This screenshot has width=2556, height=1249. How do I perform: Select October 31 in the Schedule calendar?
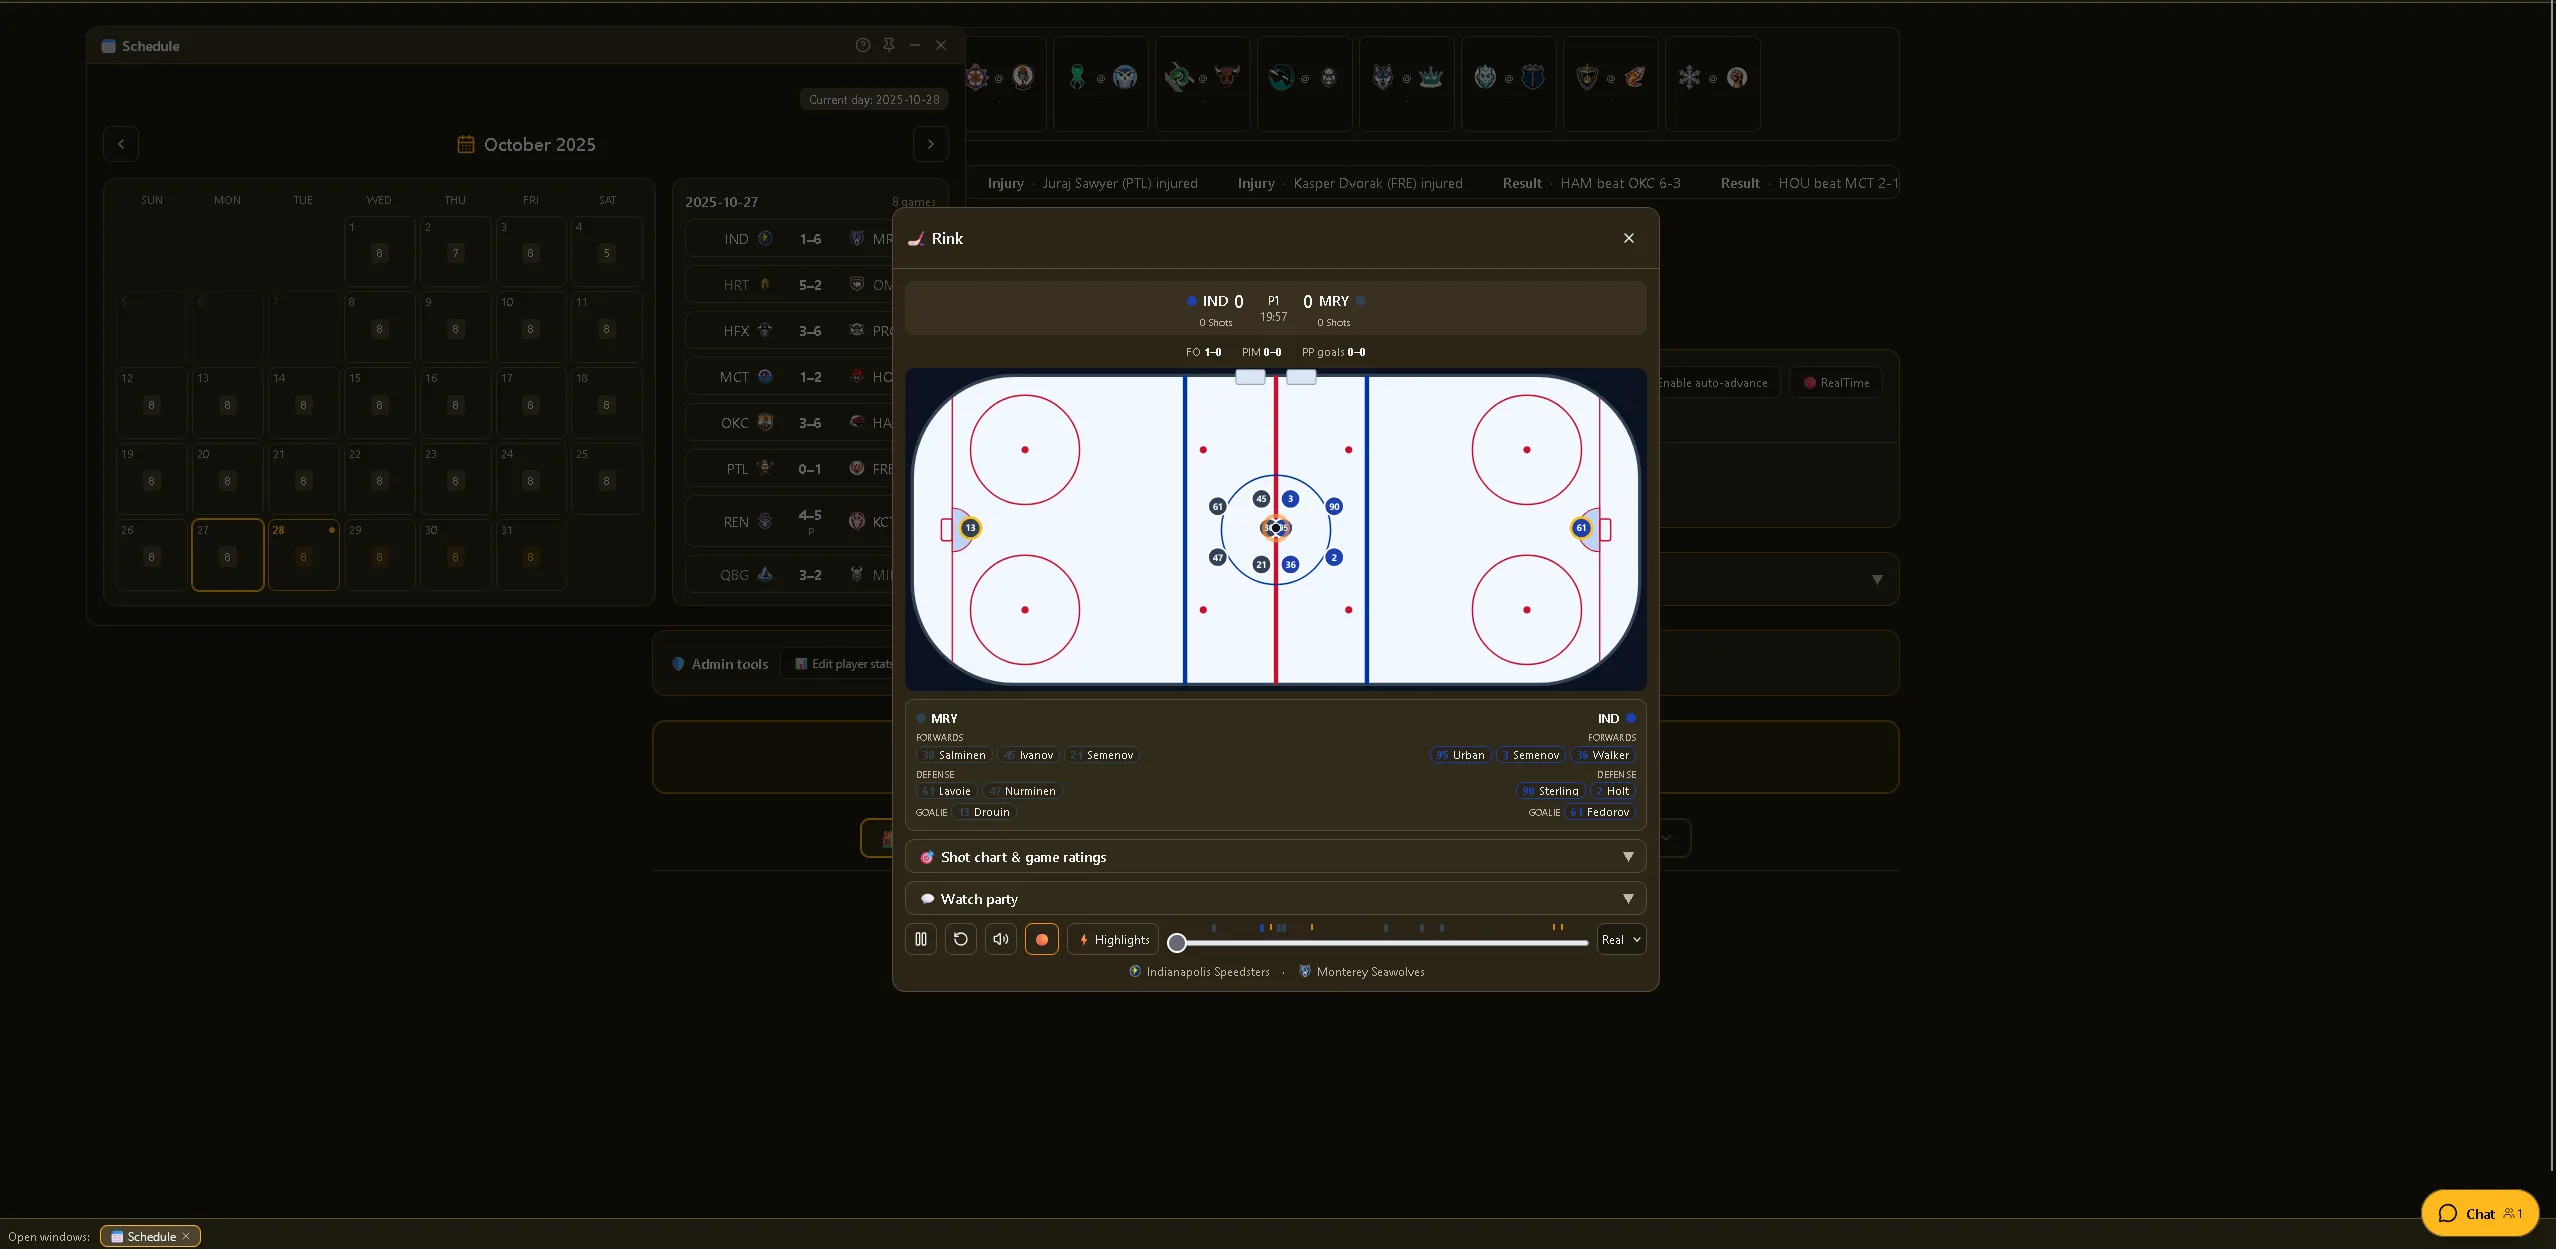tap(532, 555)
